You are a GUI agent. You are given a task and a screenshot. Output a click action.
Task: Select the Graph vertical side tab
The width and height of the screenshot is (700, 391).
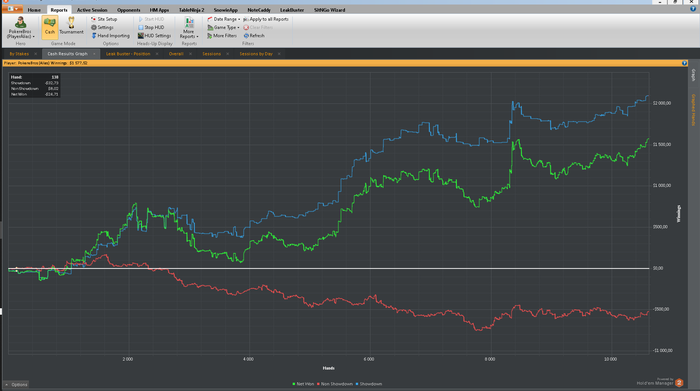point(693,75)
